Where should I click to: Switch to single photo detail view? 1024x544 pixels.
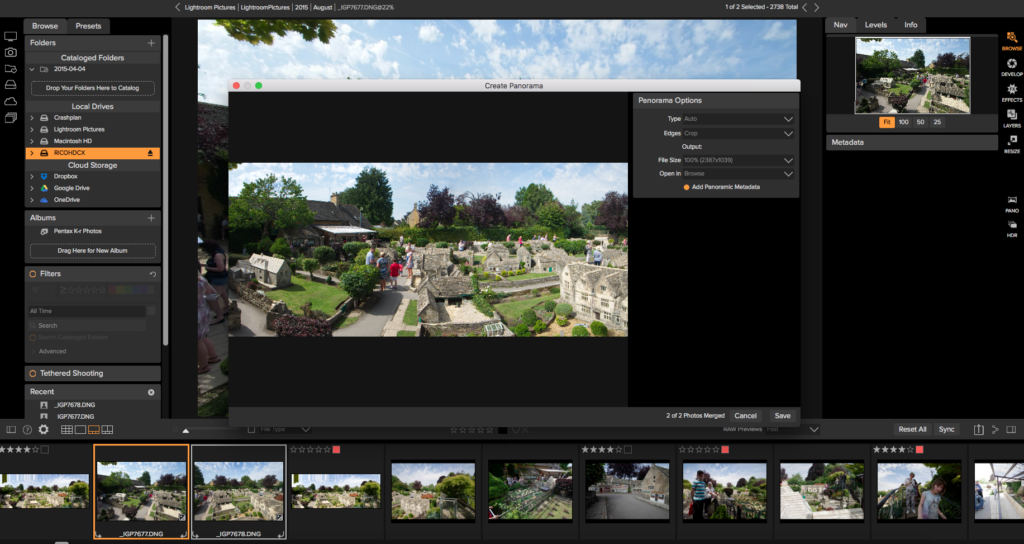point(80,430)
